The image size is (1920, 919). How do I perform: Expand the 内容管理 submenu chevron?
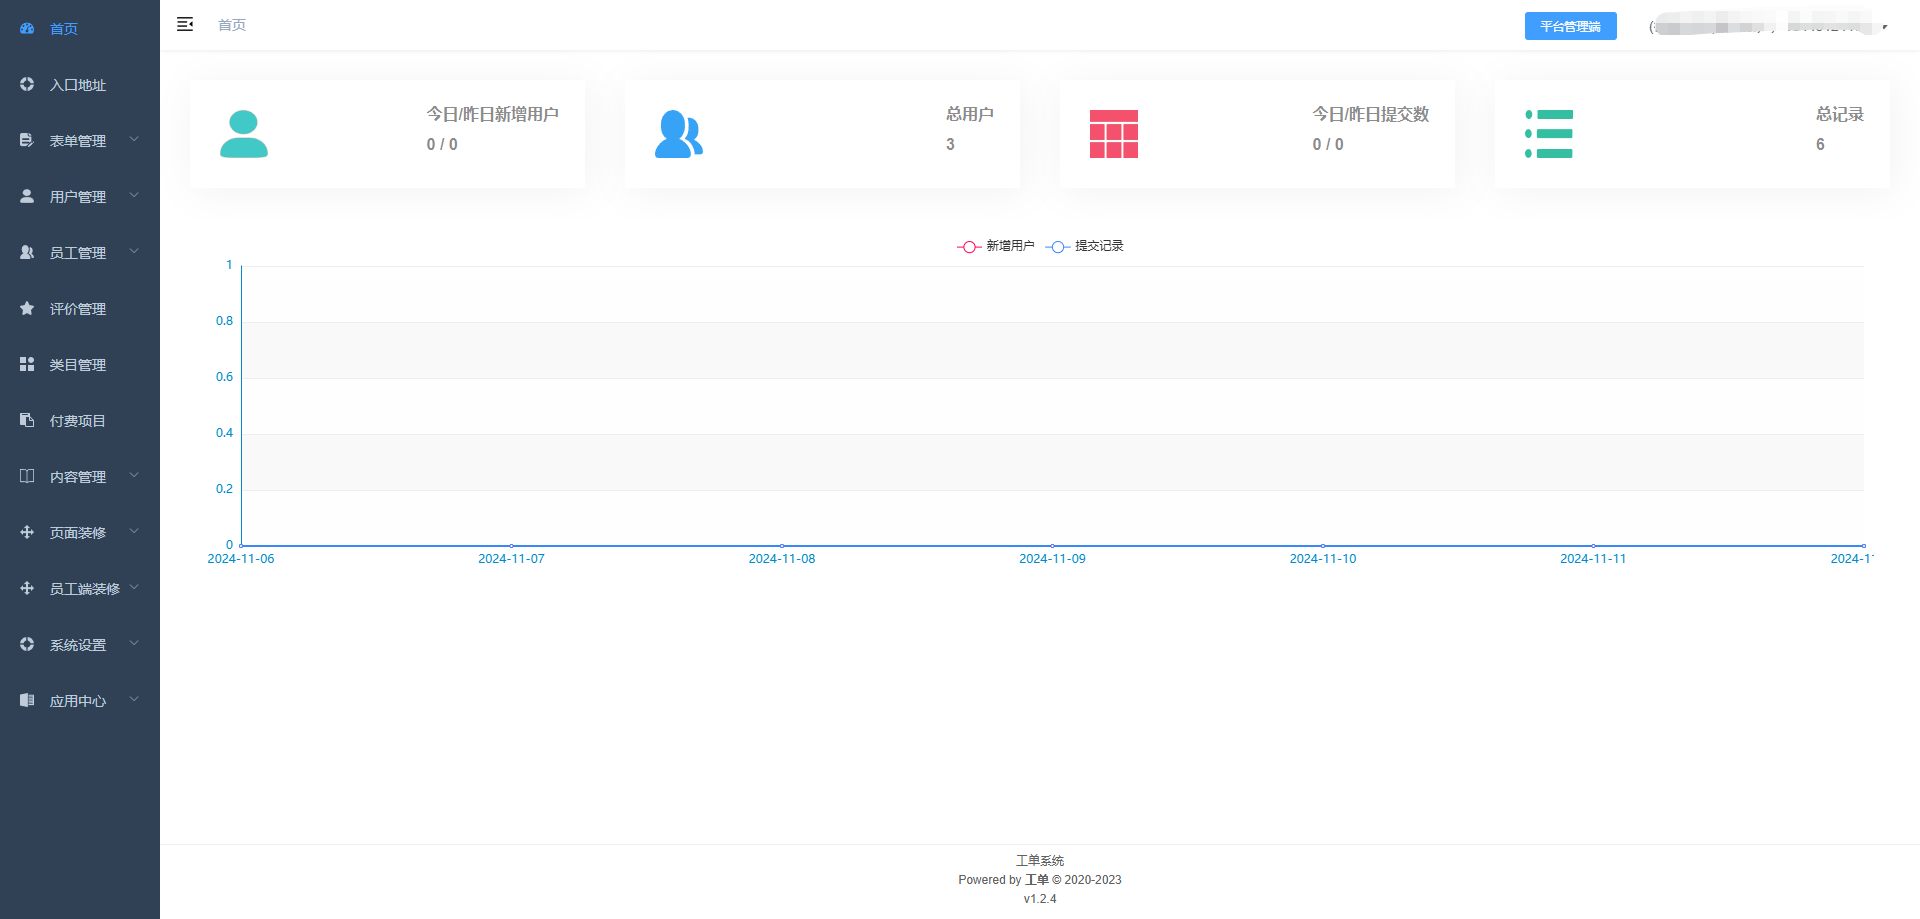point(134,475)
